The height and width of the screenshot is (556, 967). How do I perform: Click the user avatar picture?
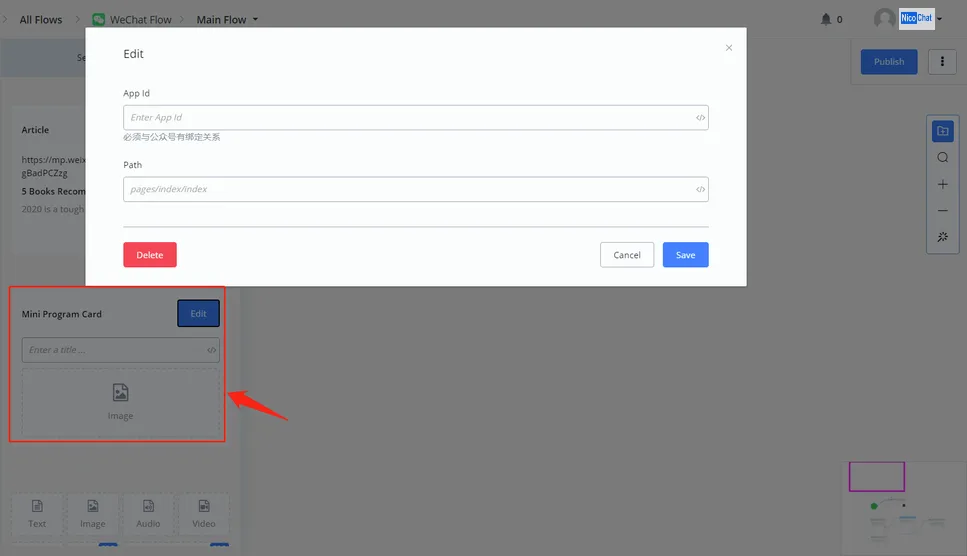[x=884, y=18]
